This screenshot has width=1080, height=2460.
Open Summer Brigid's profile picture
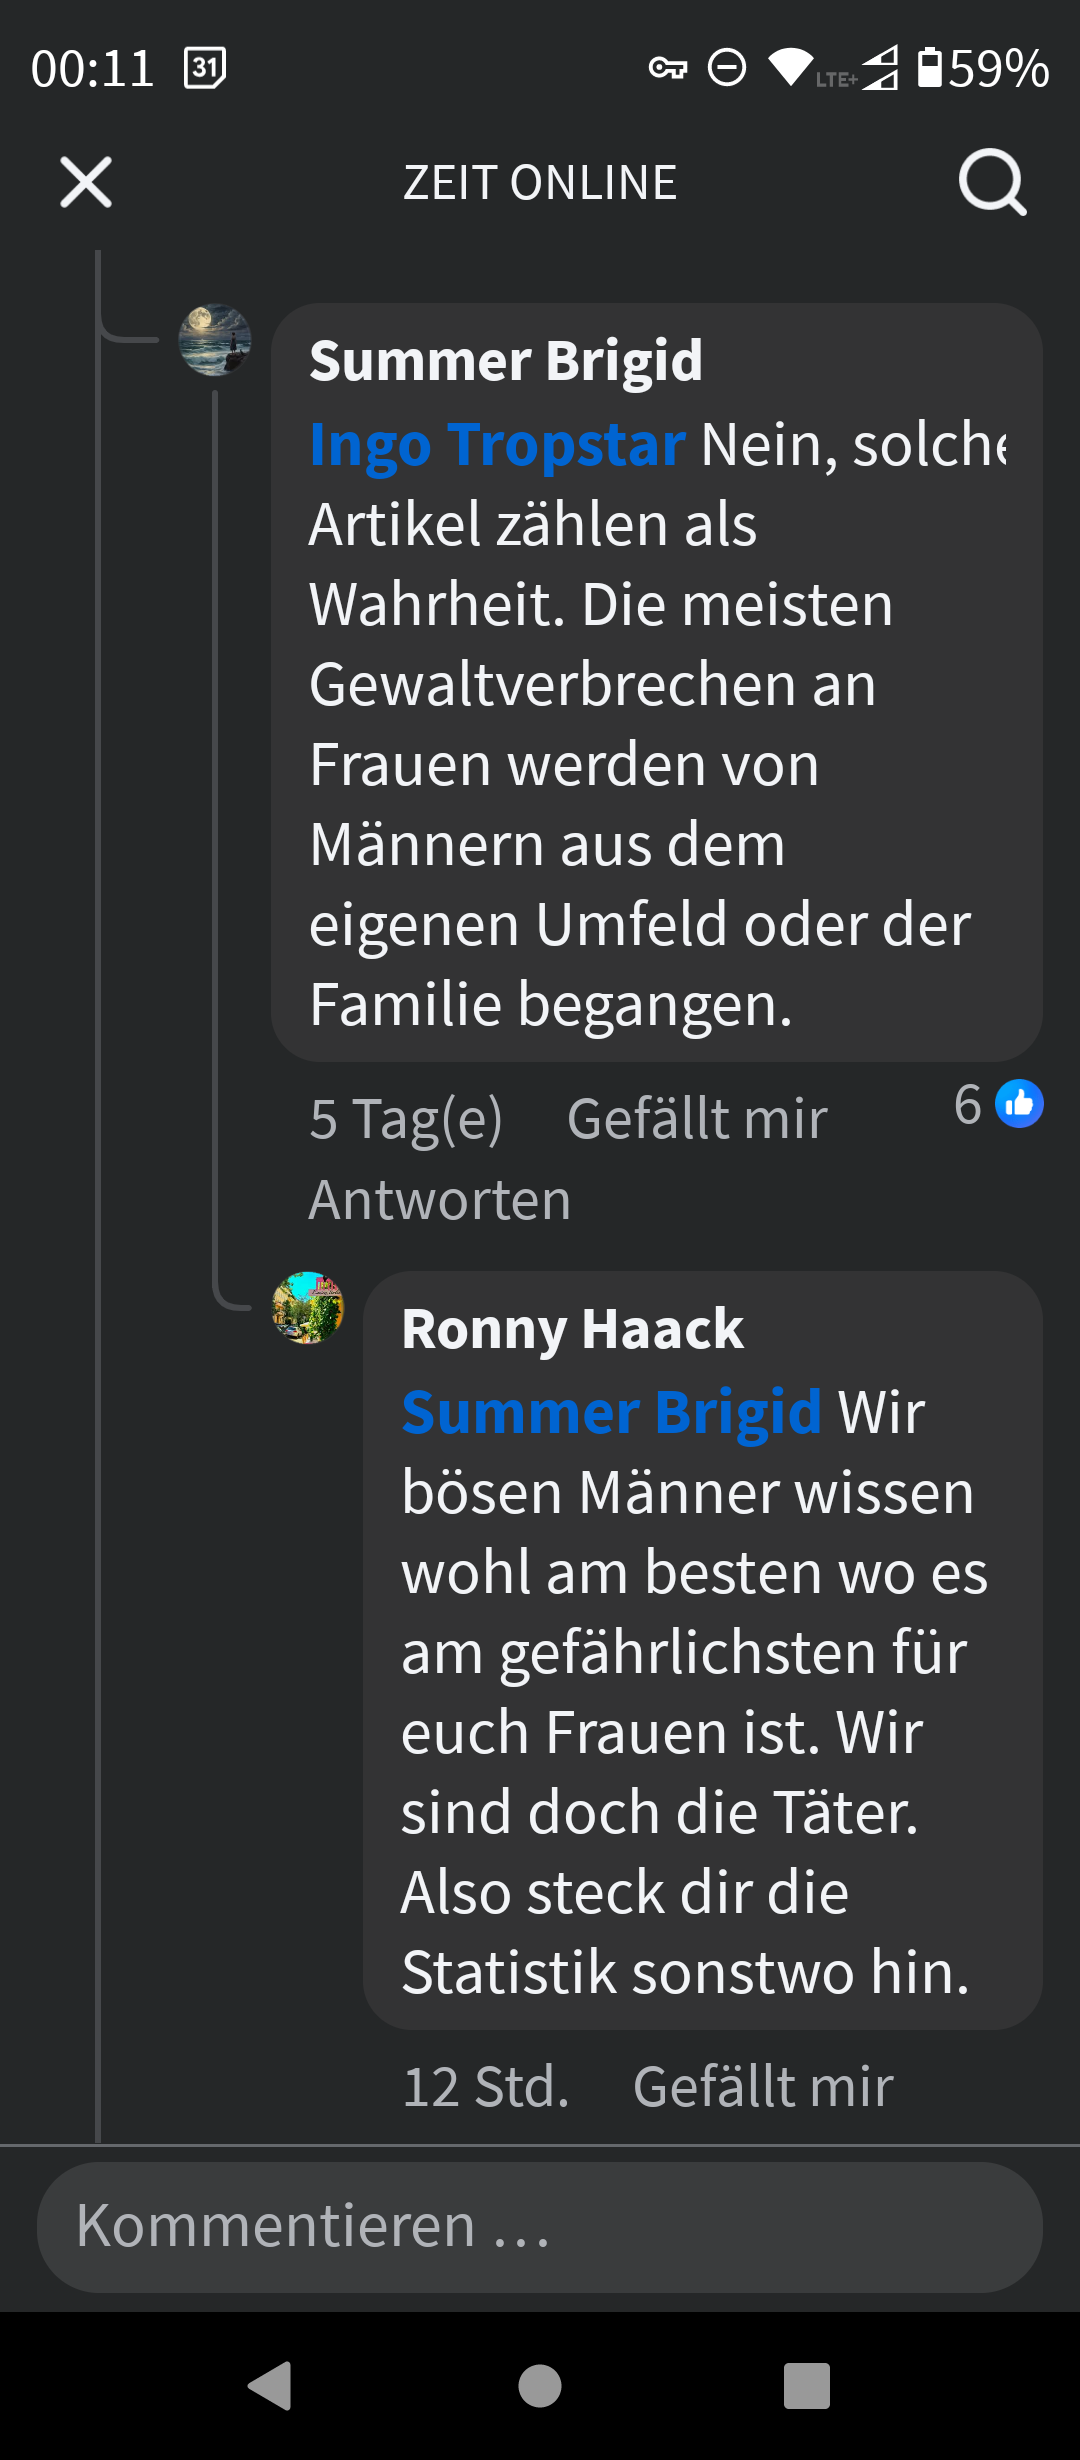[x=215, y=340]
